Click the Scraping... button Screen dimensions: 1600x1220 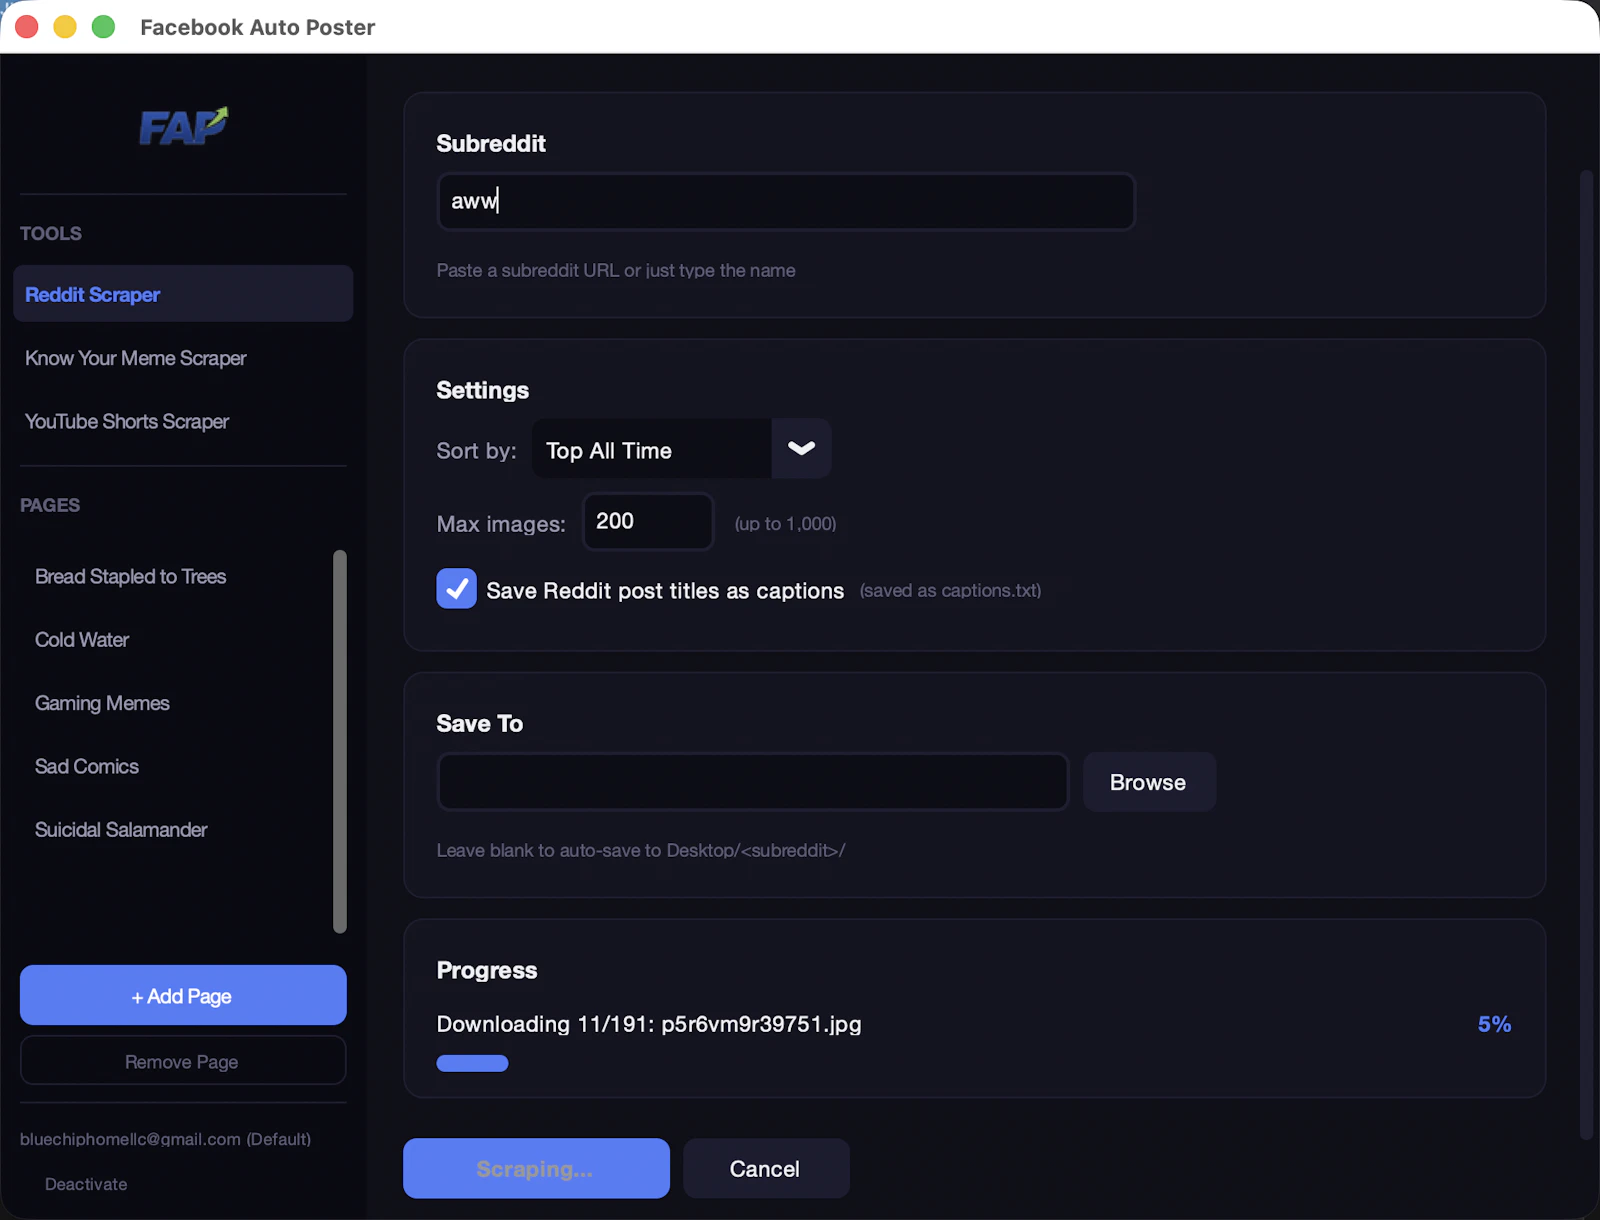536,1168
